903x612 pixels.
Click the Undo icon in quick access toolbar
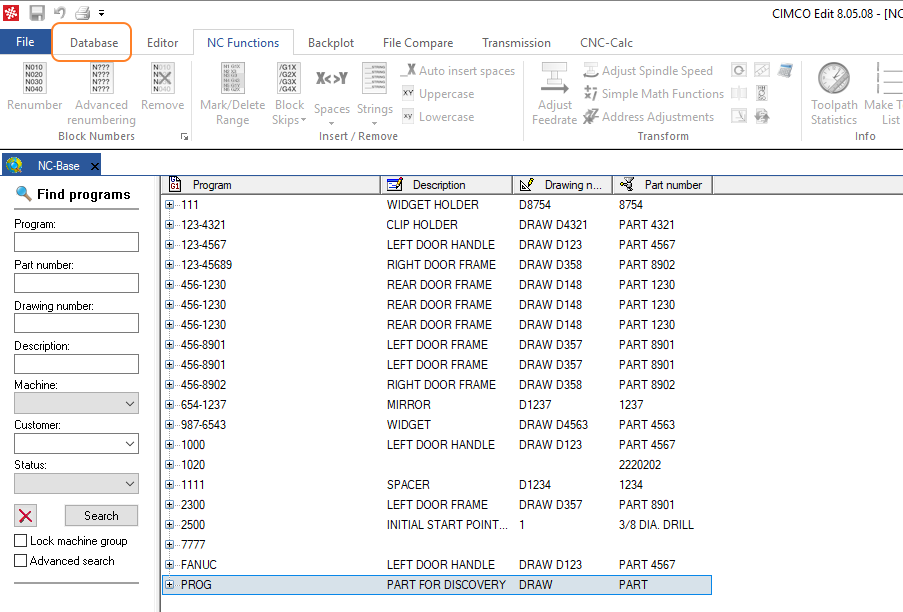60,13
